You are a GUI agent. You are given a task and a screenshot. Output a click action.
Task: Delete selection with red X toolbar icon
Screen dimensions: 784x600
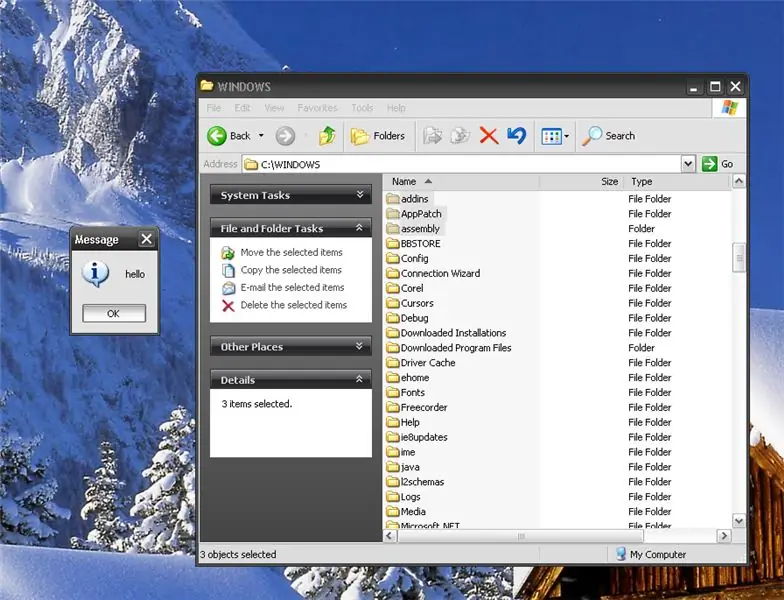tap(488, 136)
